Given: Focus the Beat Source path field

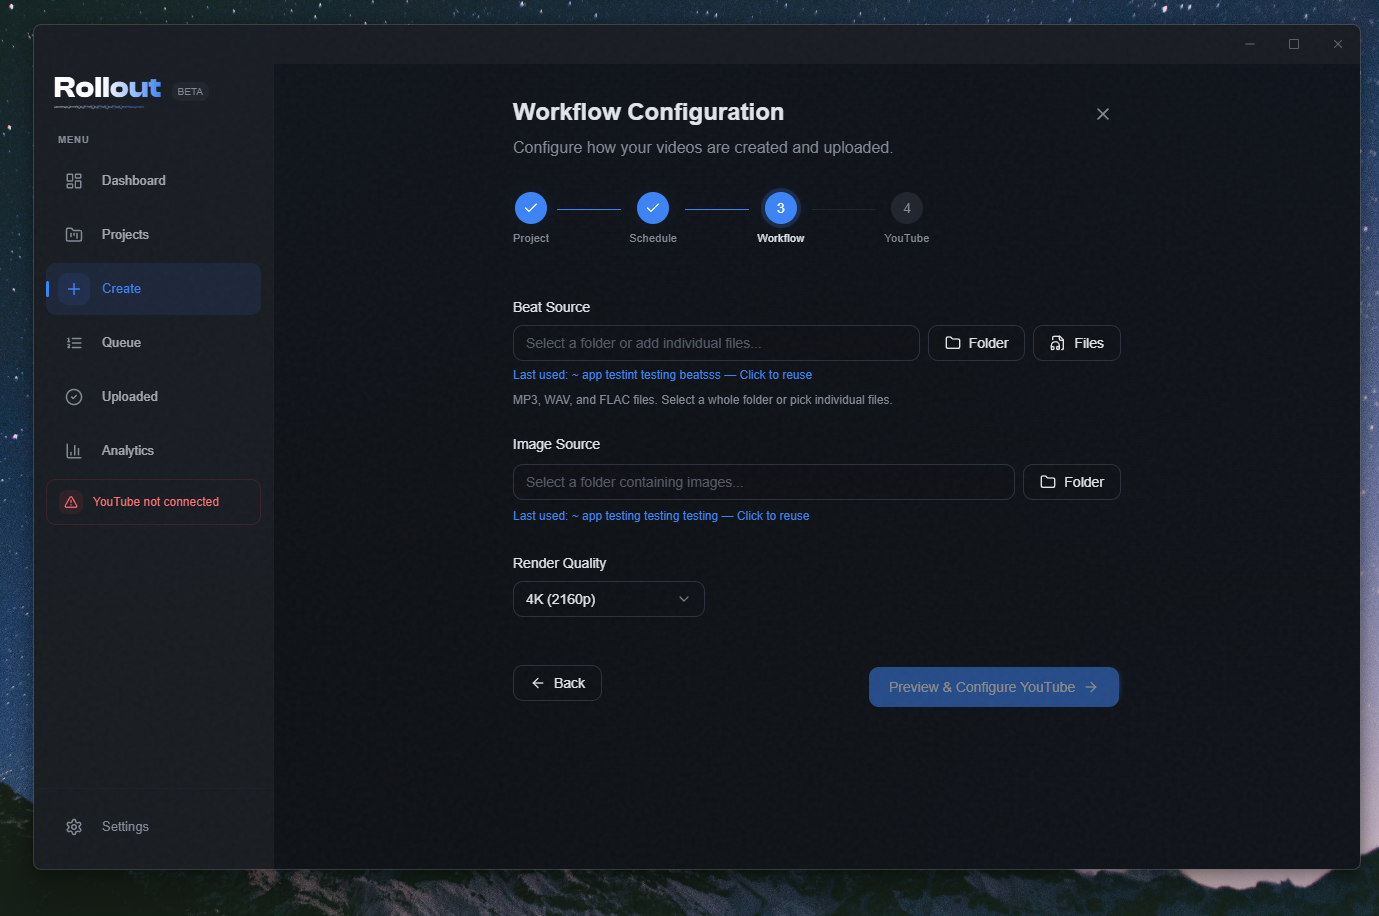Looking at the screenshot, I should tap(716, 343).
